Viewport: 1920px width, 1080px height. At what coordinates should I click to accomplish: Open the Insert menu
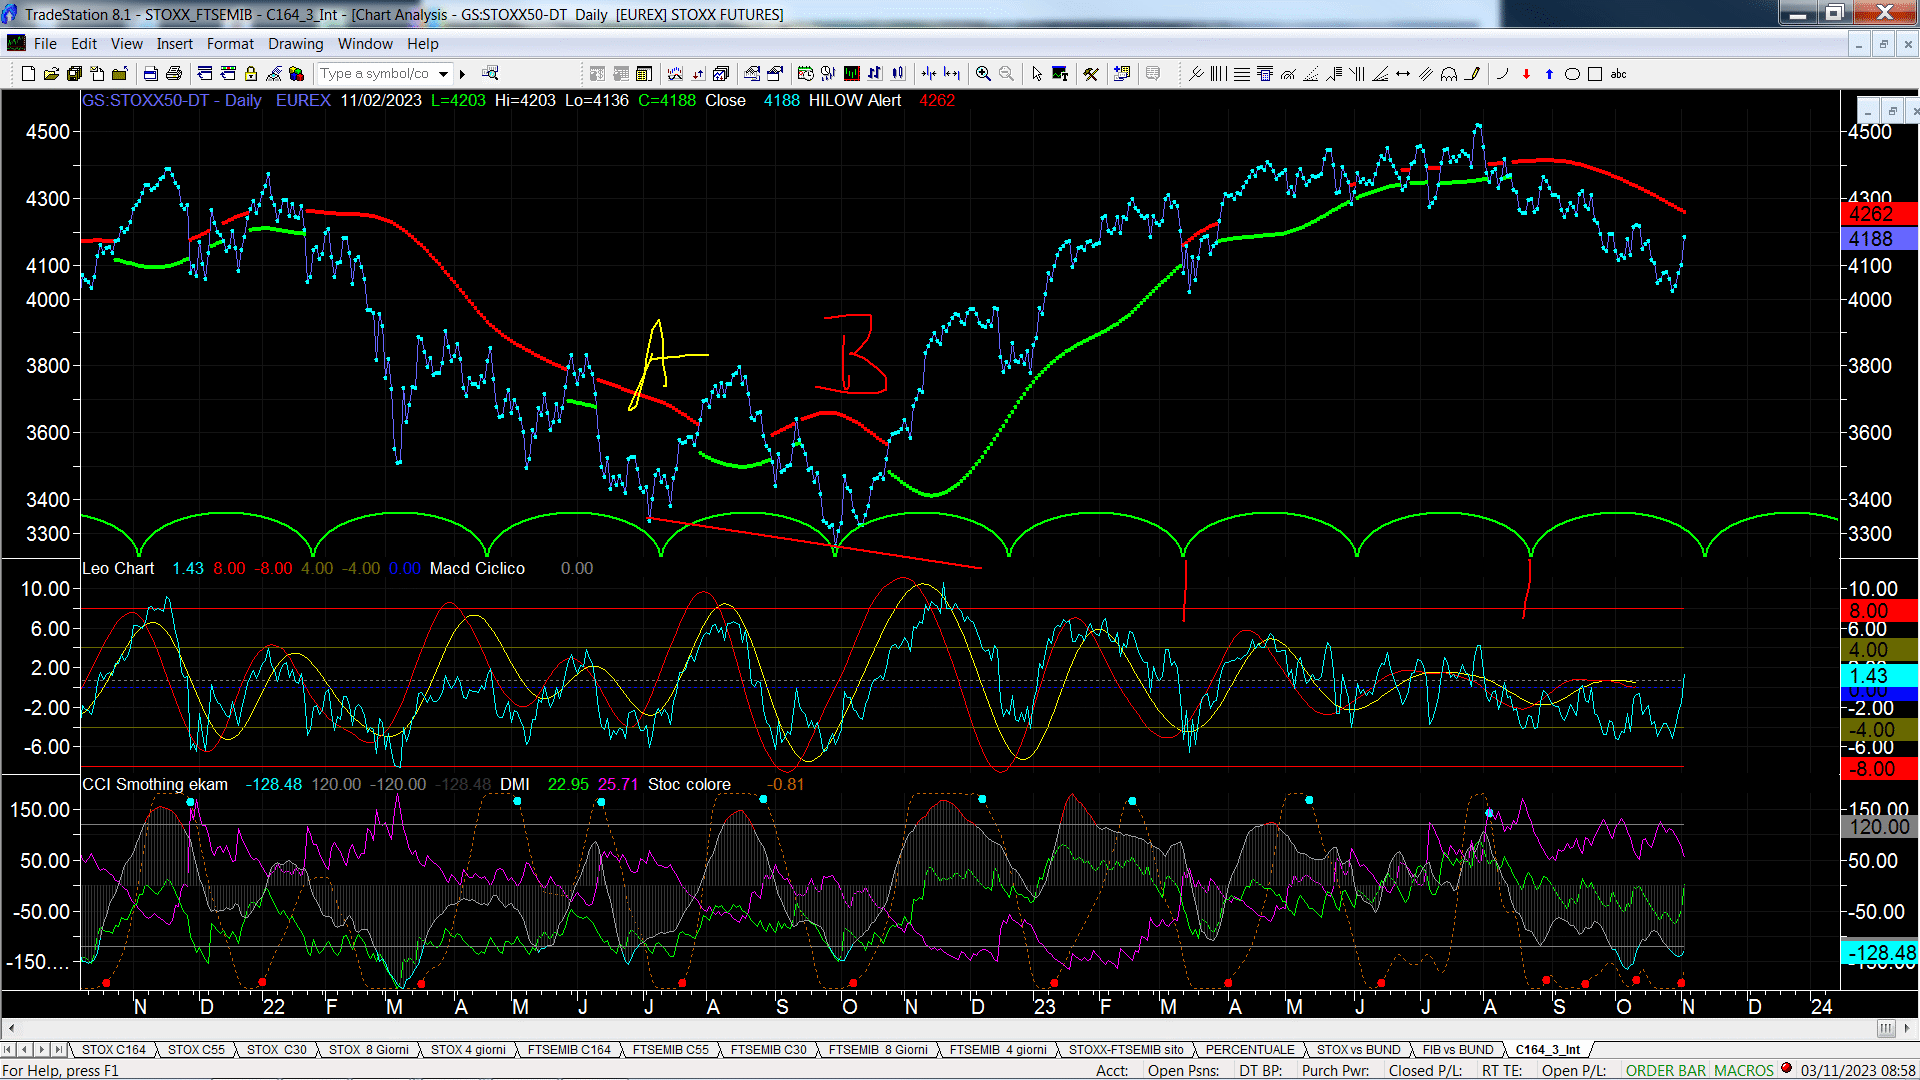(x=174, y=44)
